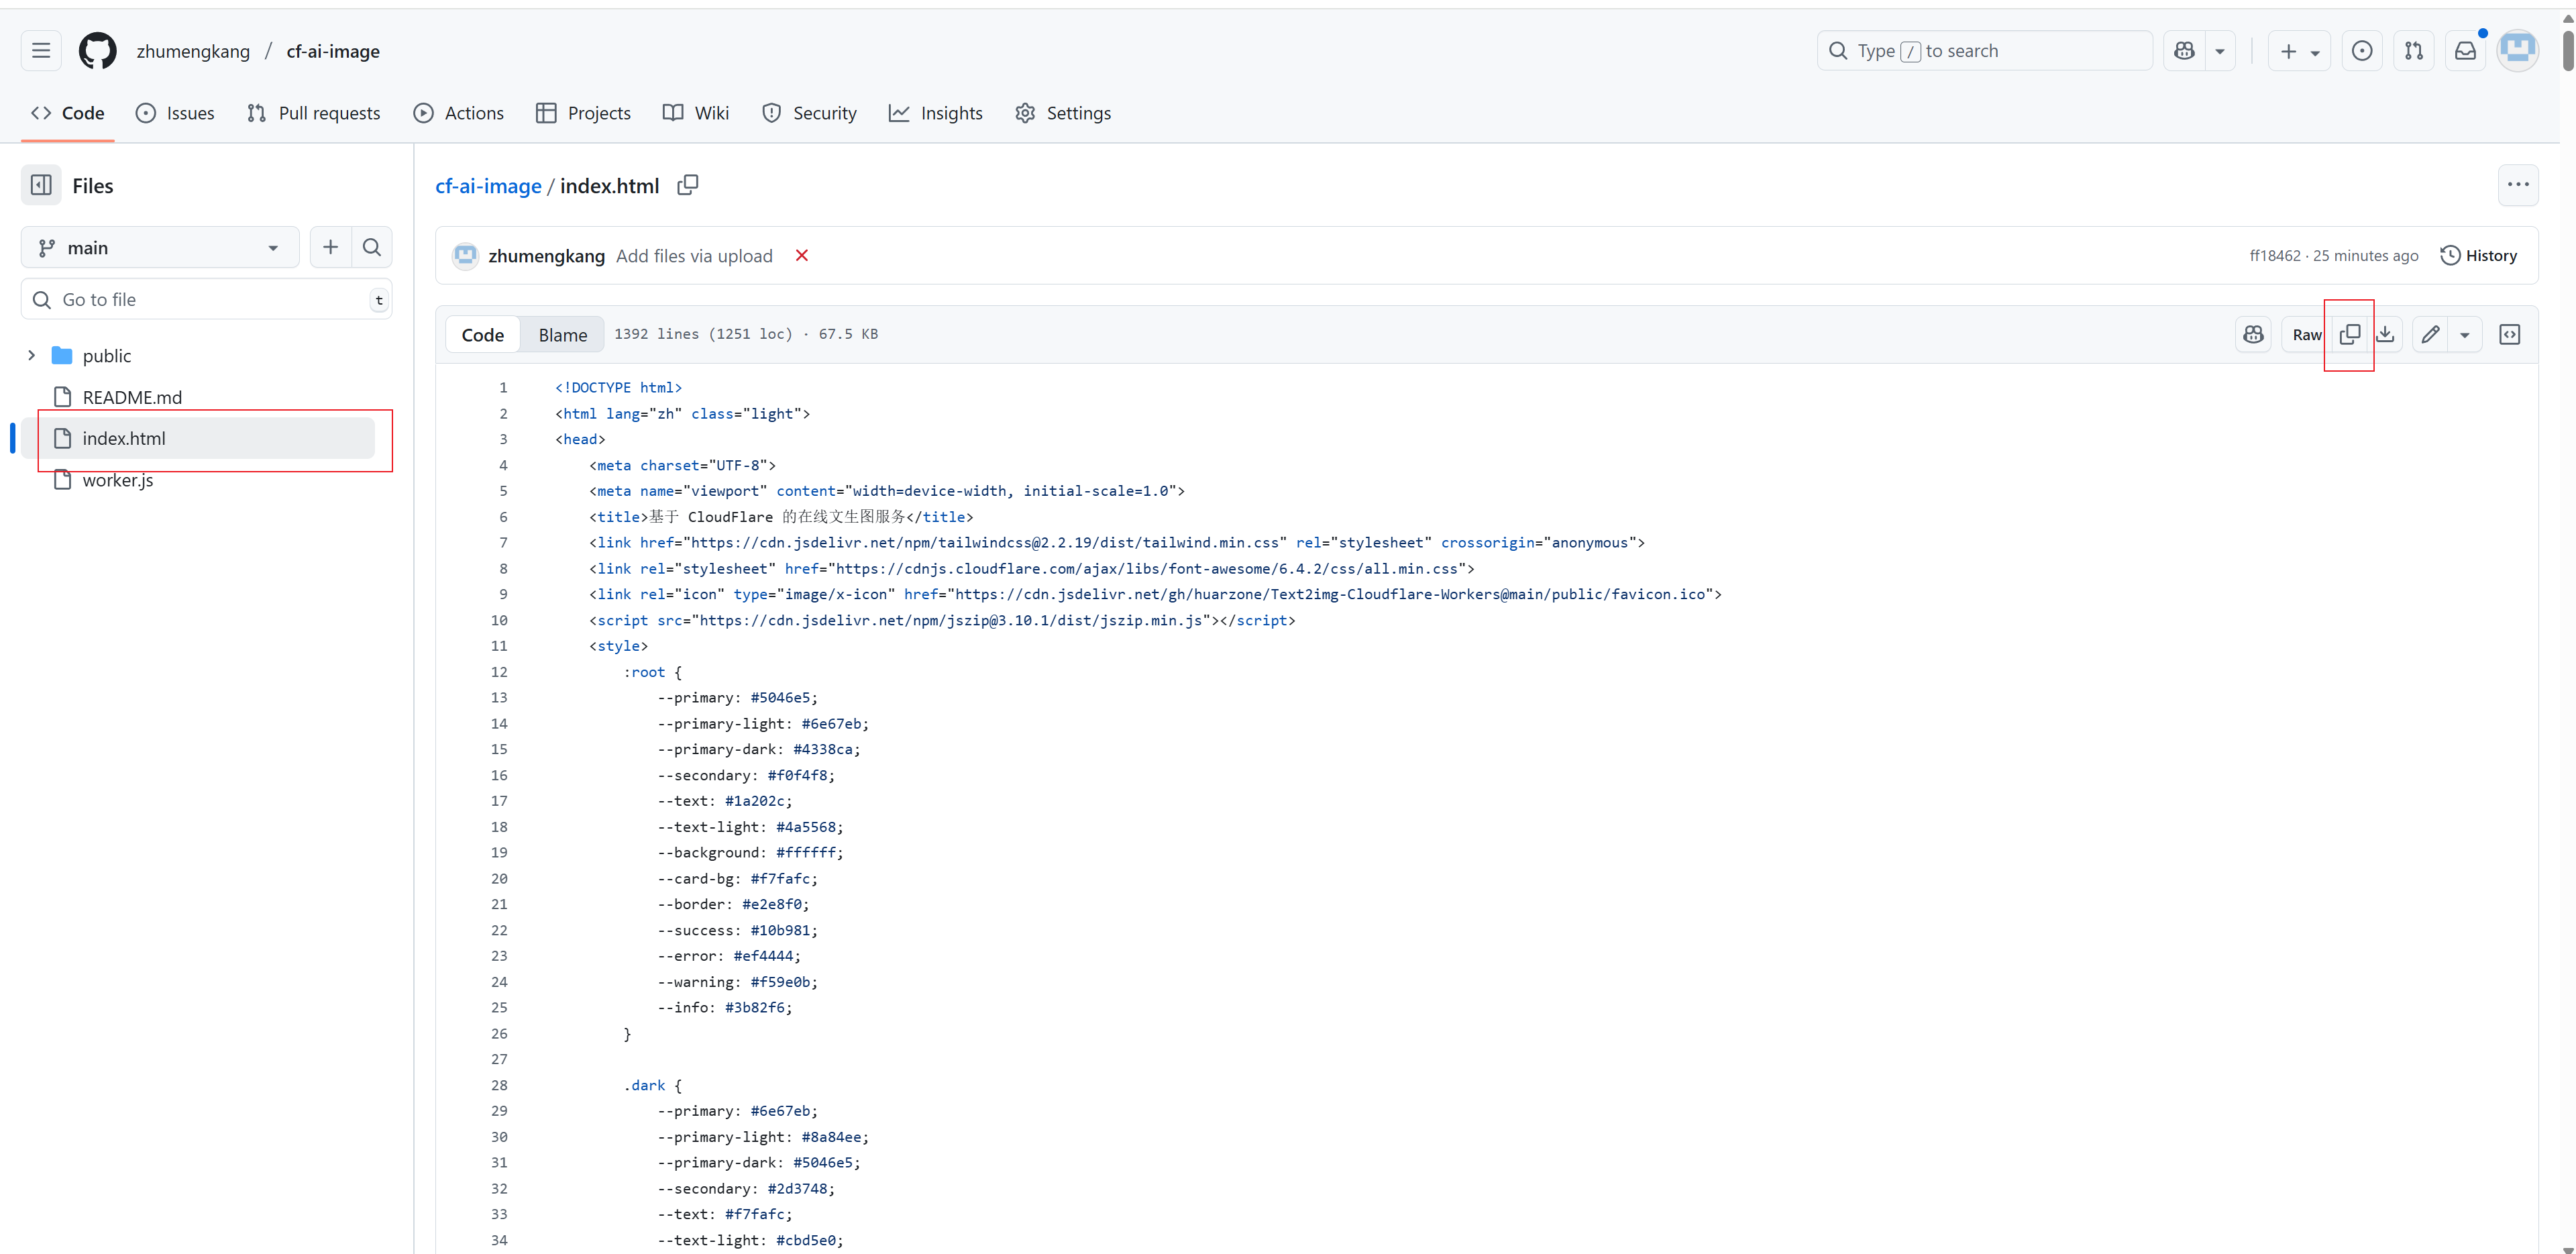This screenshot has height=1254, width=2576.
Task: Expand the Copilot dropdown arrow in header
Action: pos(2219,51)
